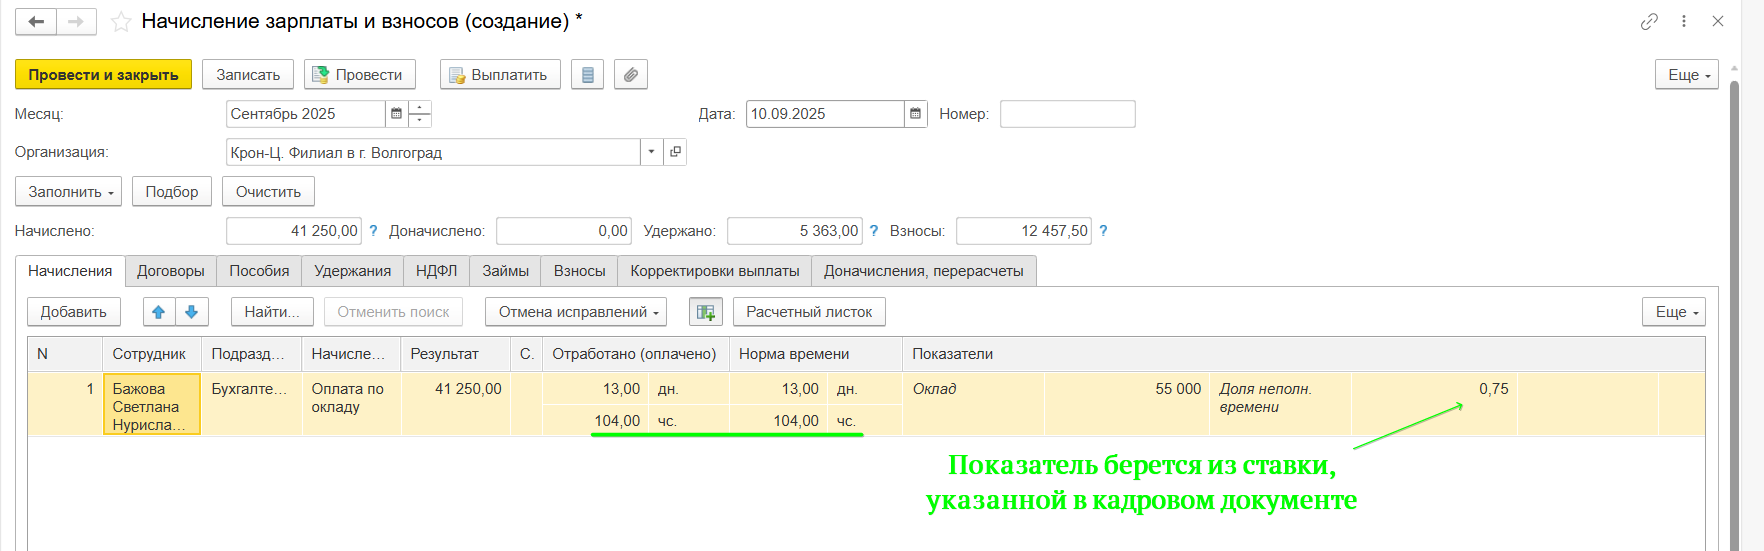
Task: Click the paperclip attachments icon
Action: pos(630,75)
